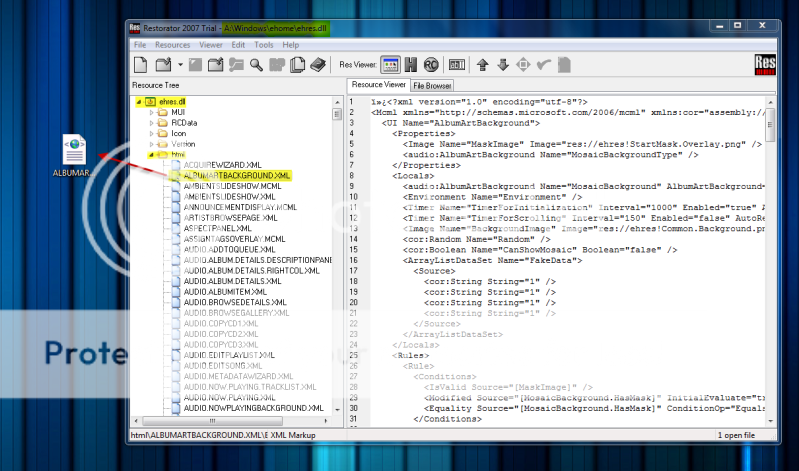Click the greyed page icon after checkmark

564,65
